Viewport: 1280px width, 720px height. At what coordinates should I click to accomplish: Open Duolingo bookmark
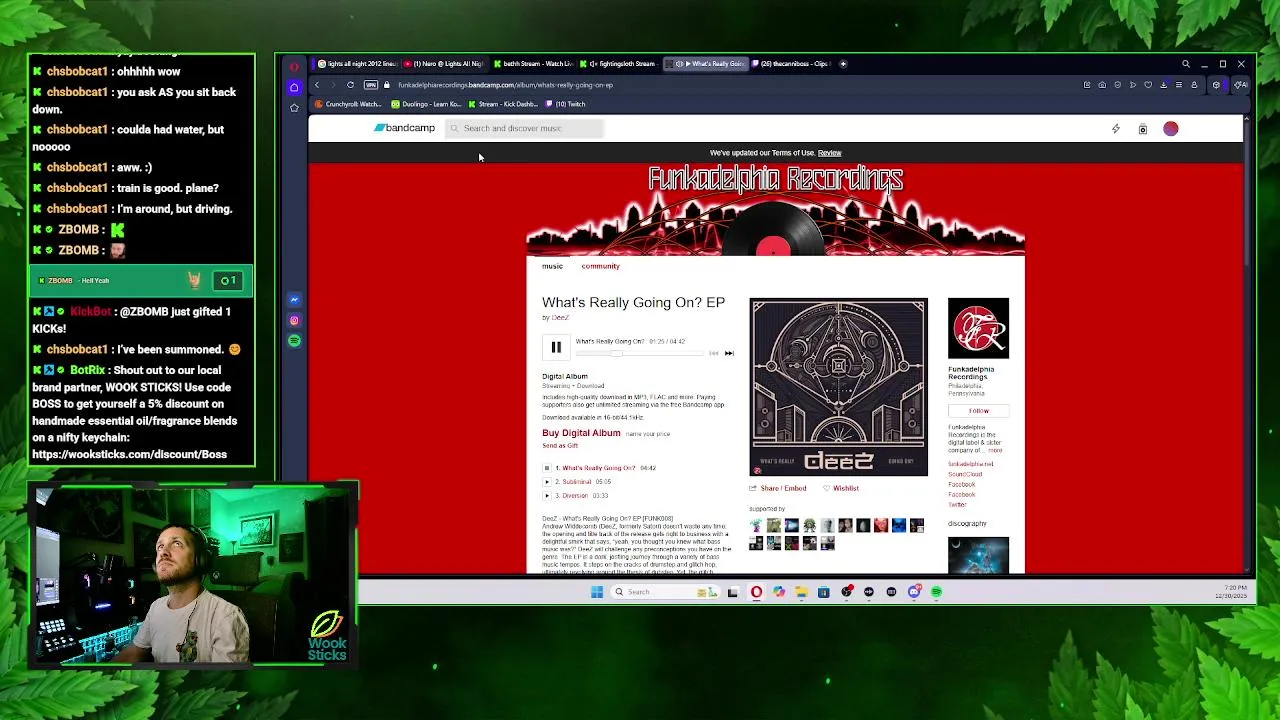click(427, 104)
